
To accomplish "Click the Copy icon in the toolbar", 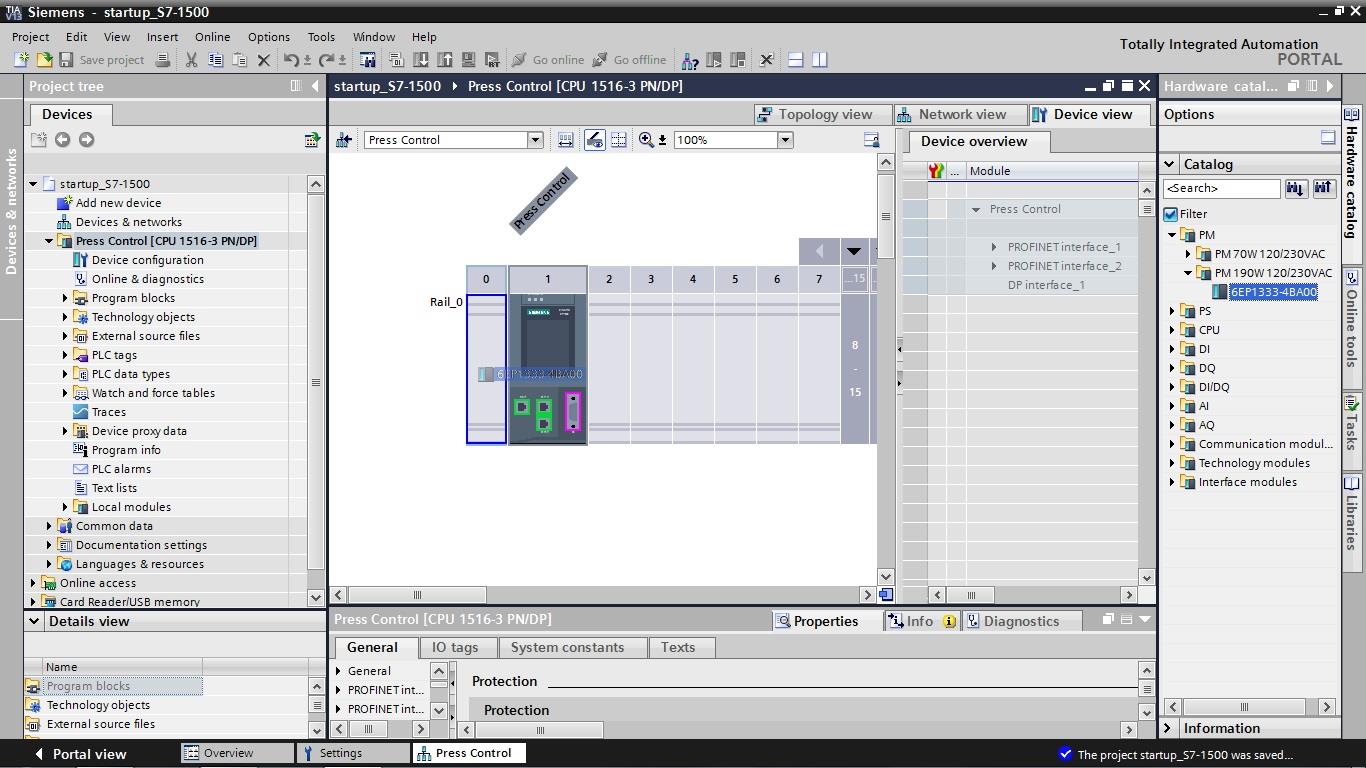I will (x=215, y=60).
